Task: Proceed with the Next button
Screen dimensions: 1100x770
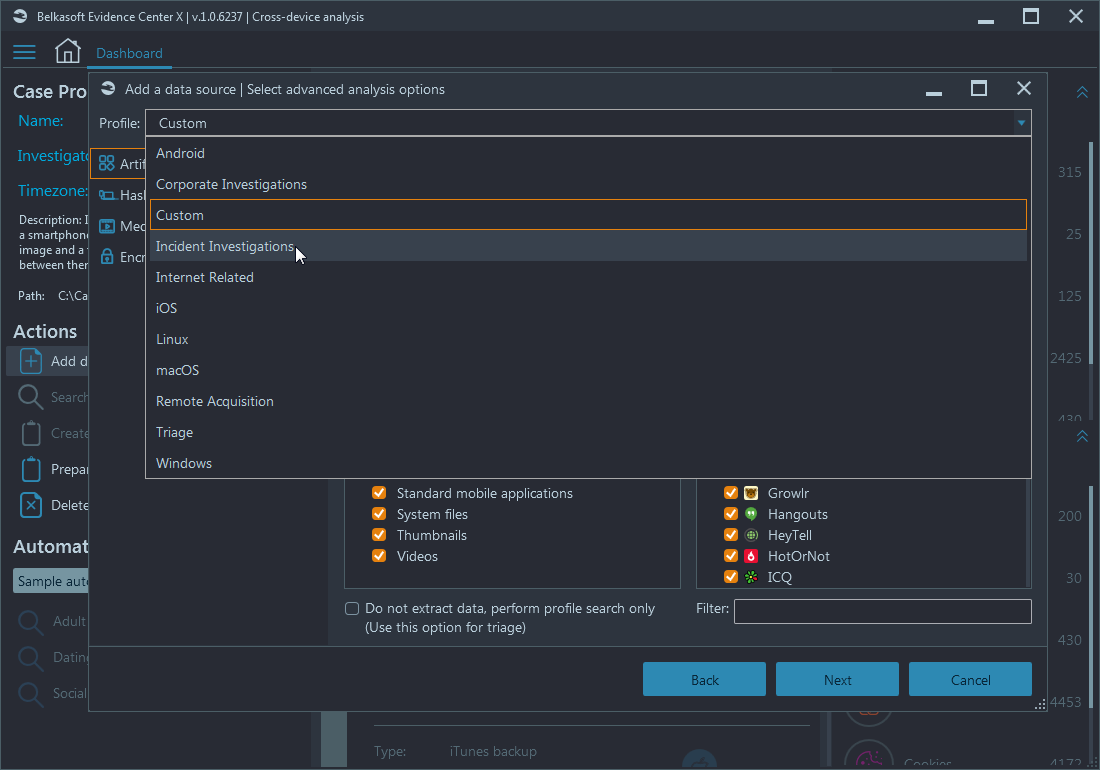Action: [837, 680]
